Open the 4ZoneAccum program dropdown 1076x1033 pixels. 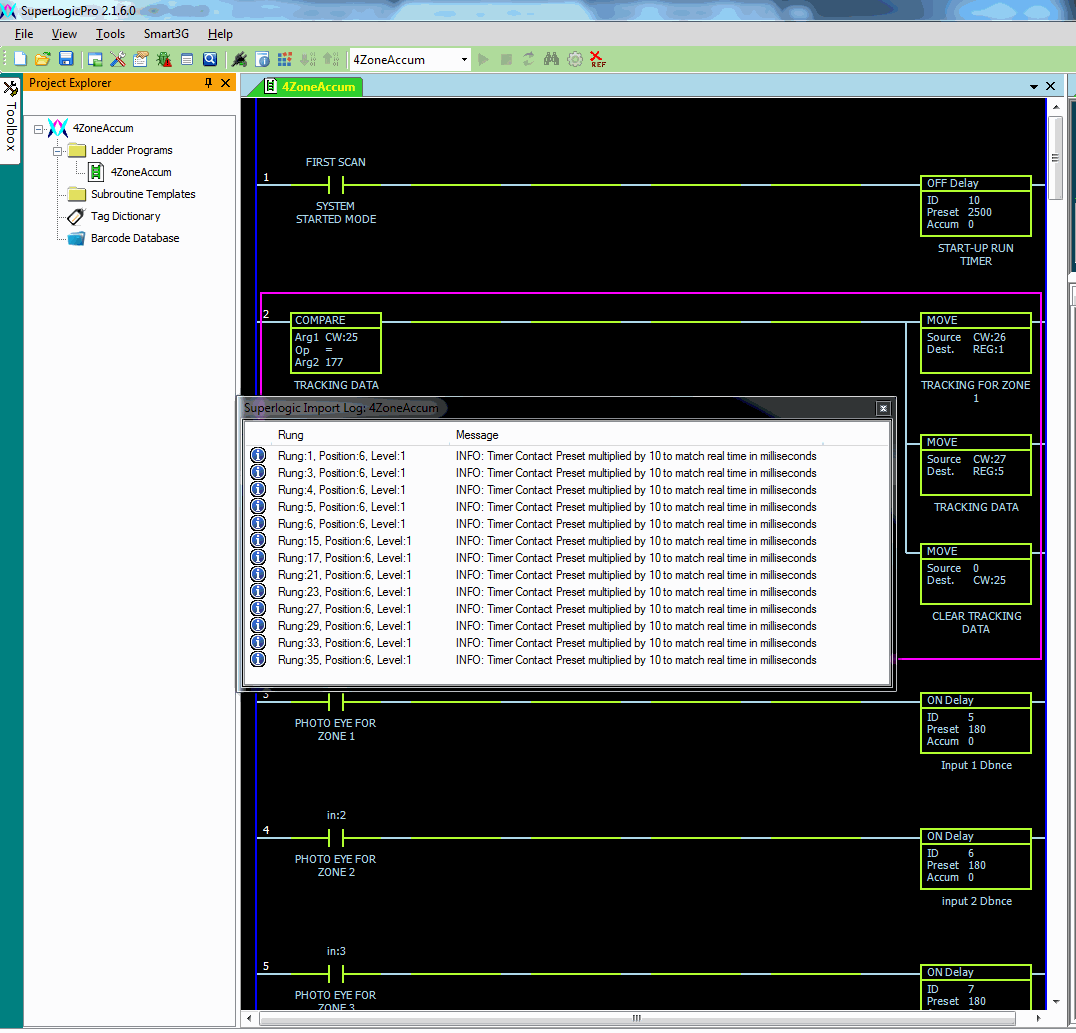point(464,60)
